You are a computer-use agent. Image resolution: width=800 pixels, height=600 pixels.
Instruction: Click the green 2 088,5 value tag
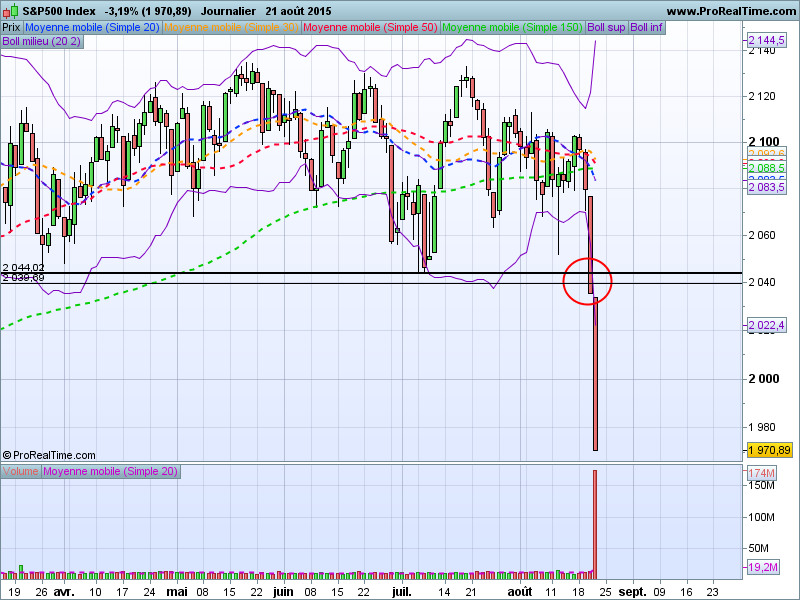[766, 168]
